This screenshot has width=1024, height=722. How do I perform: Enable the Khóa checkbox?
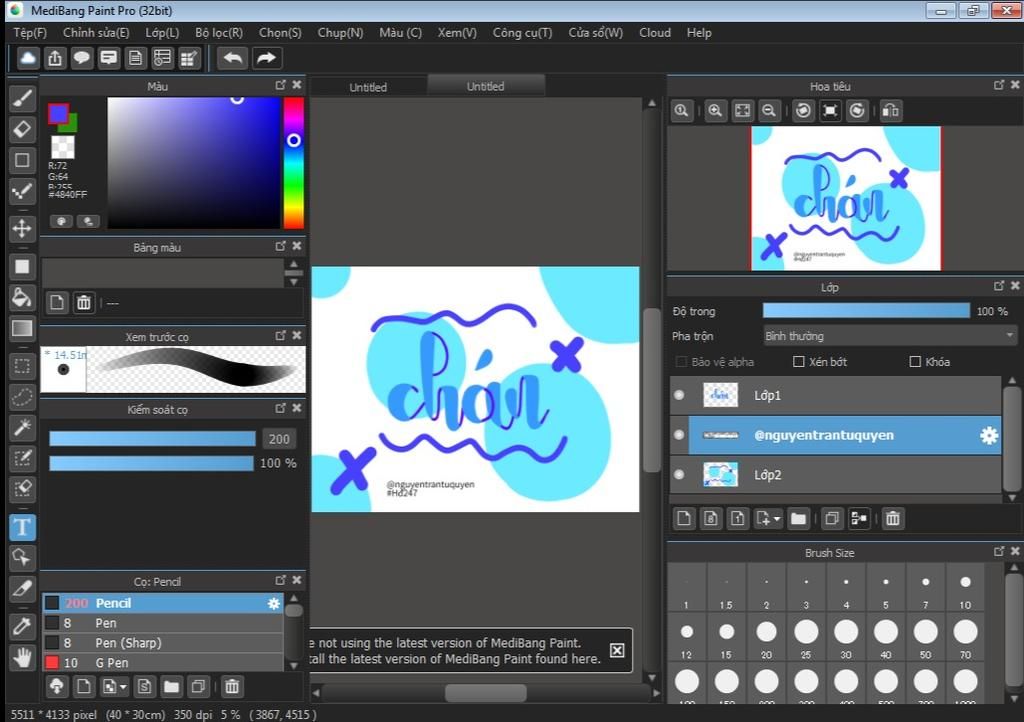[915, 362]
